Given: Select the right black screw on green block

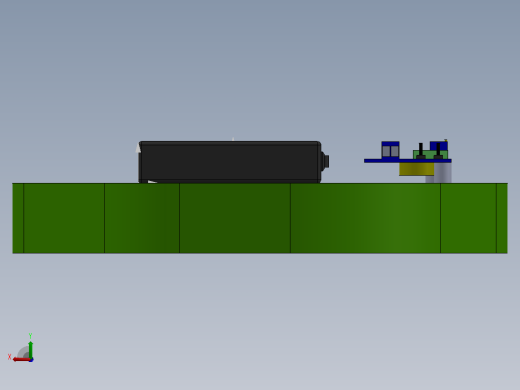Looking at the screenshot, I should (x=438, y=151).
